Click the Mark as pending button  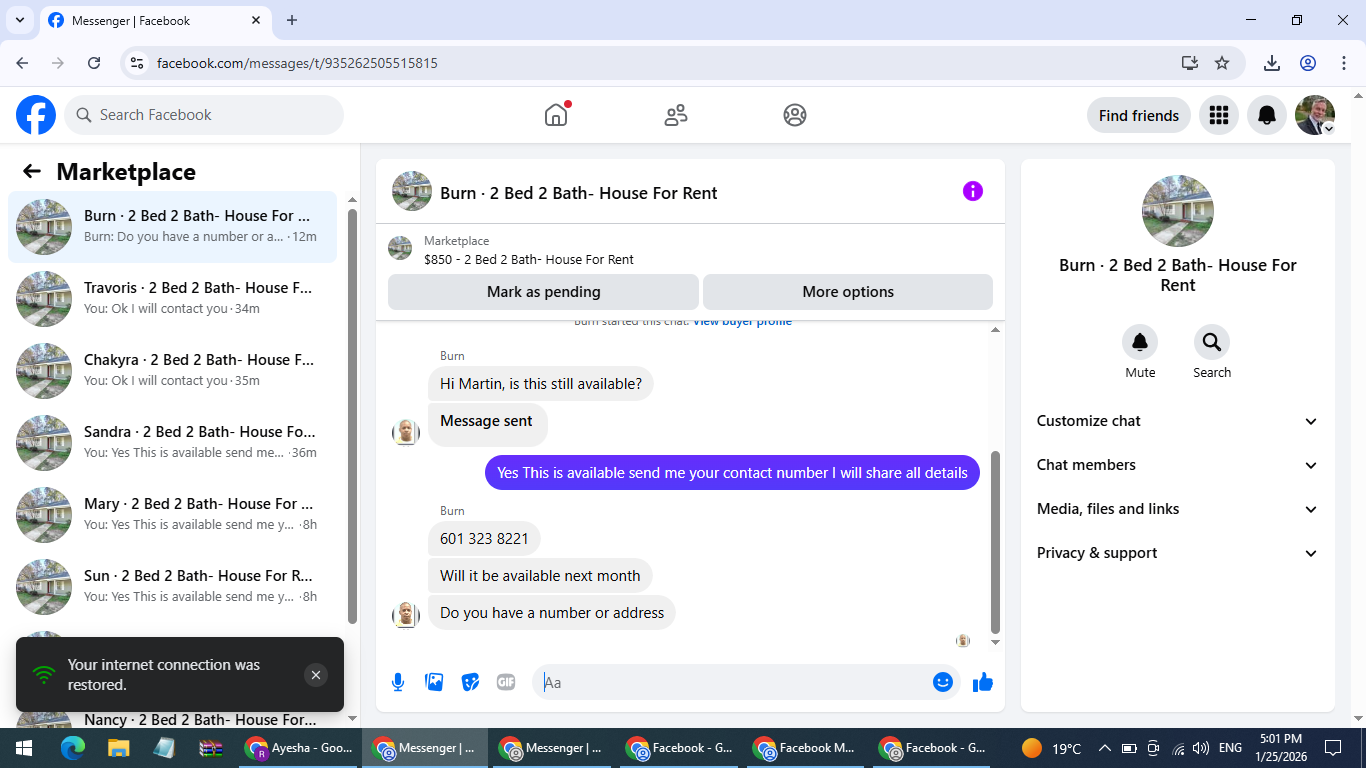click(x=543, y=292)
